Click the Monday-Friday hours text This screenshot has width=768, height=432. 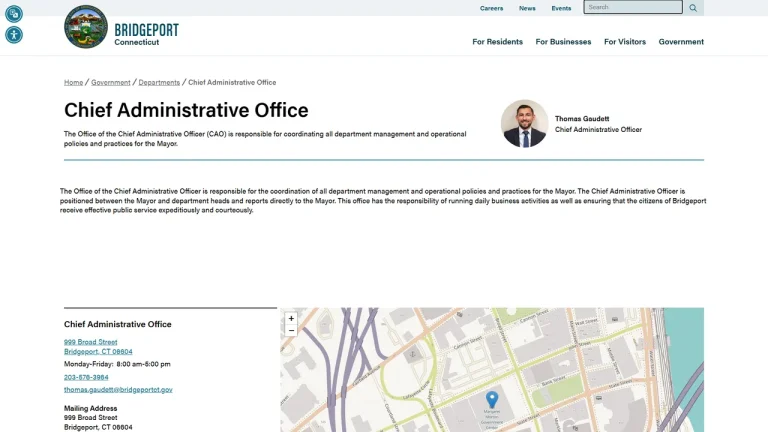[117, 364]
